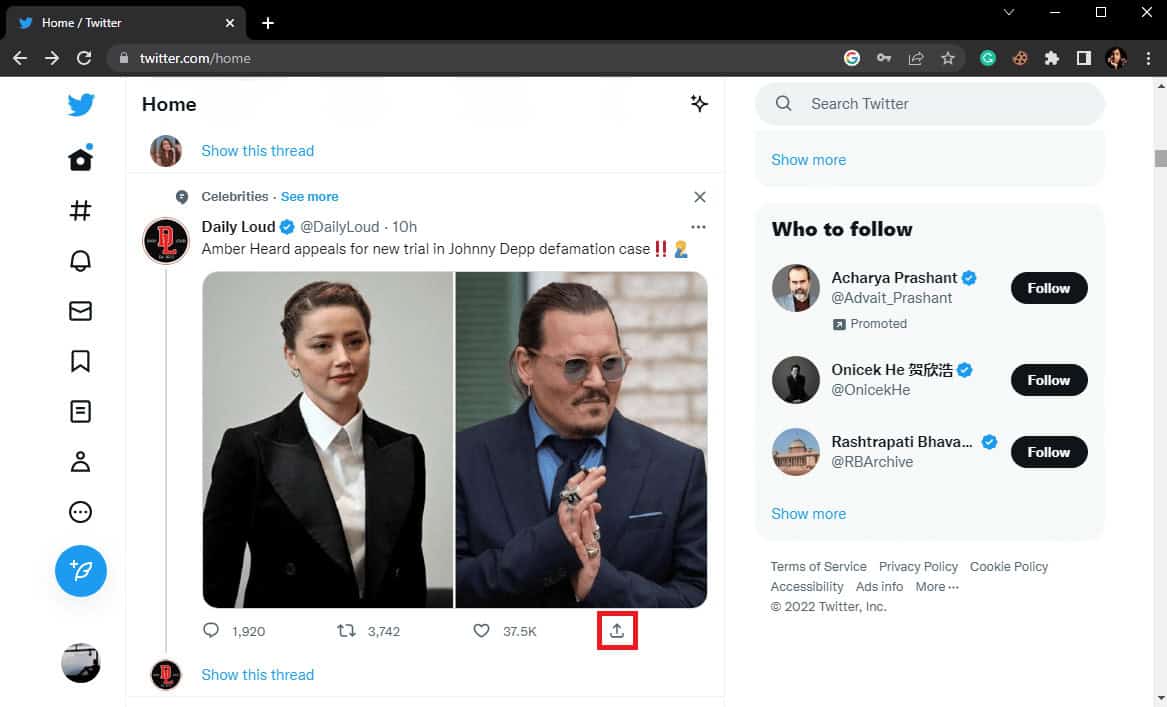Dismiss the Celebrities topic suggestion
Viewport: 1167px width, 707px height.
[x=700, y=197]
